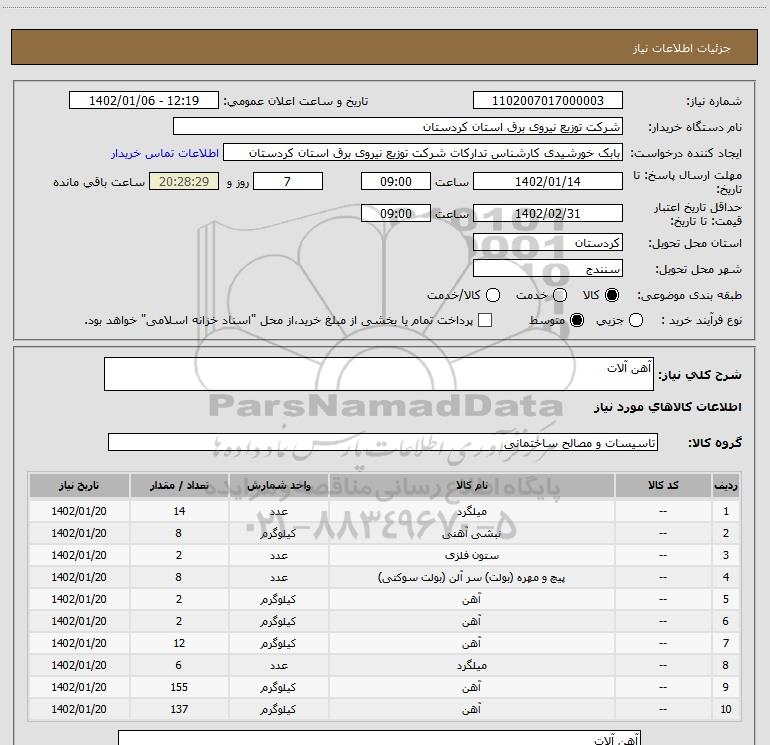
Task: Click the goods group field تاسیسات و مصالح ساختمانی
Action: coord(383,442)
